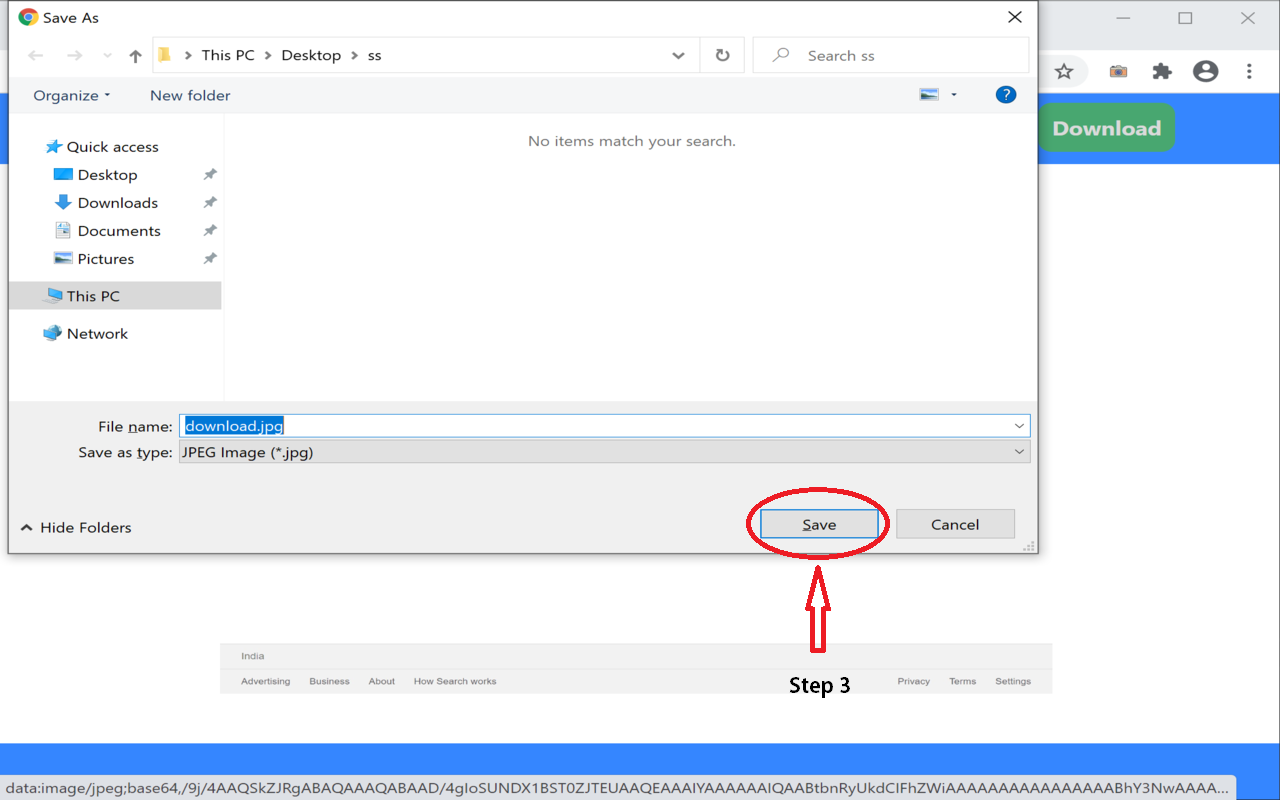Open Chrome's three-dot menu
1280x800 pixels.
click(x=1248, y=71)
